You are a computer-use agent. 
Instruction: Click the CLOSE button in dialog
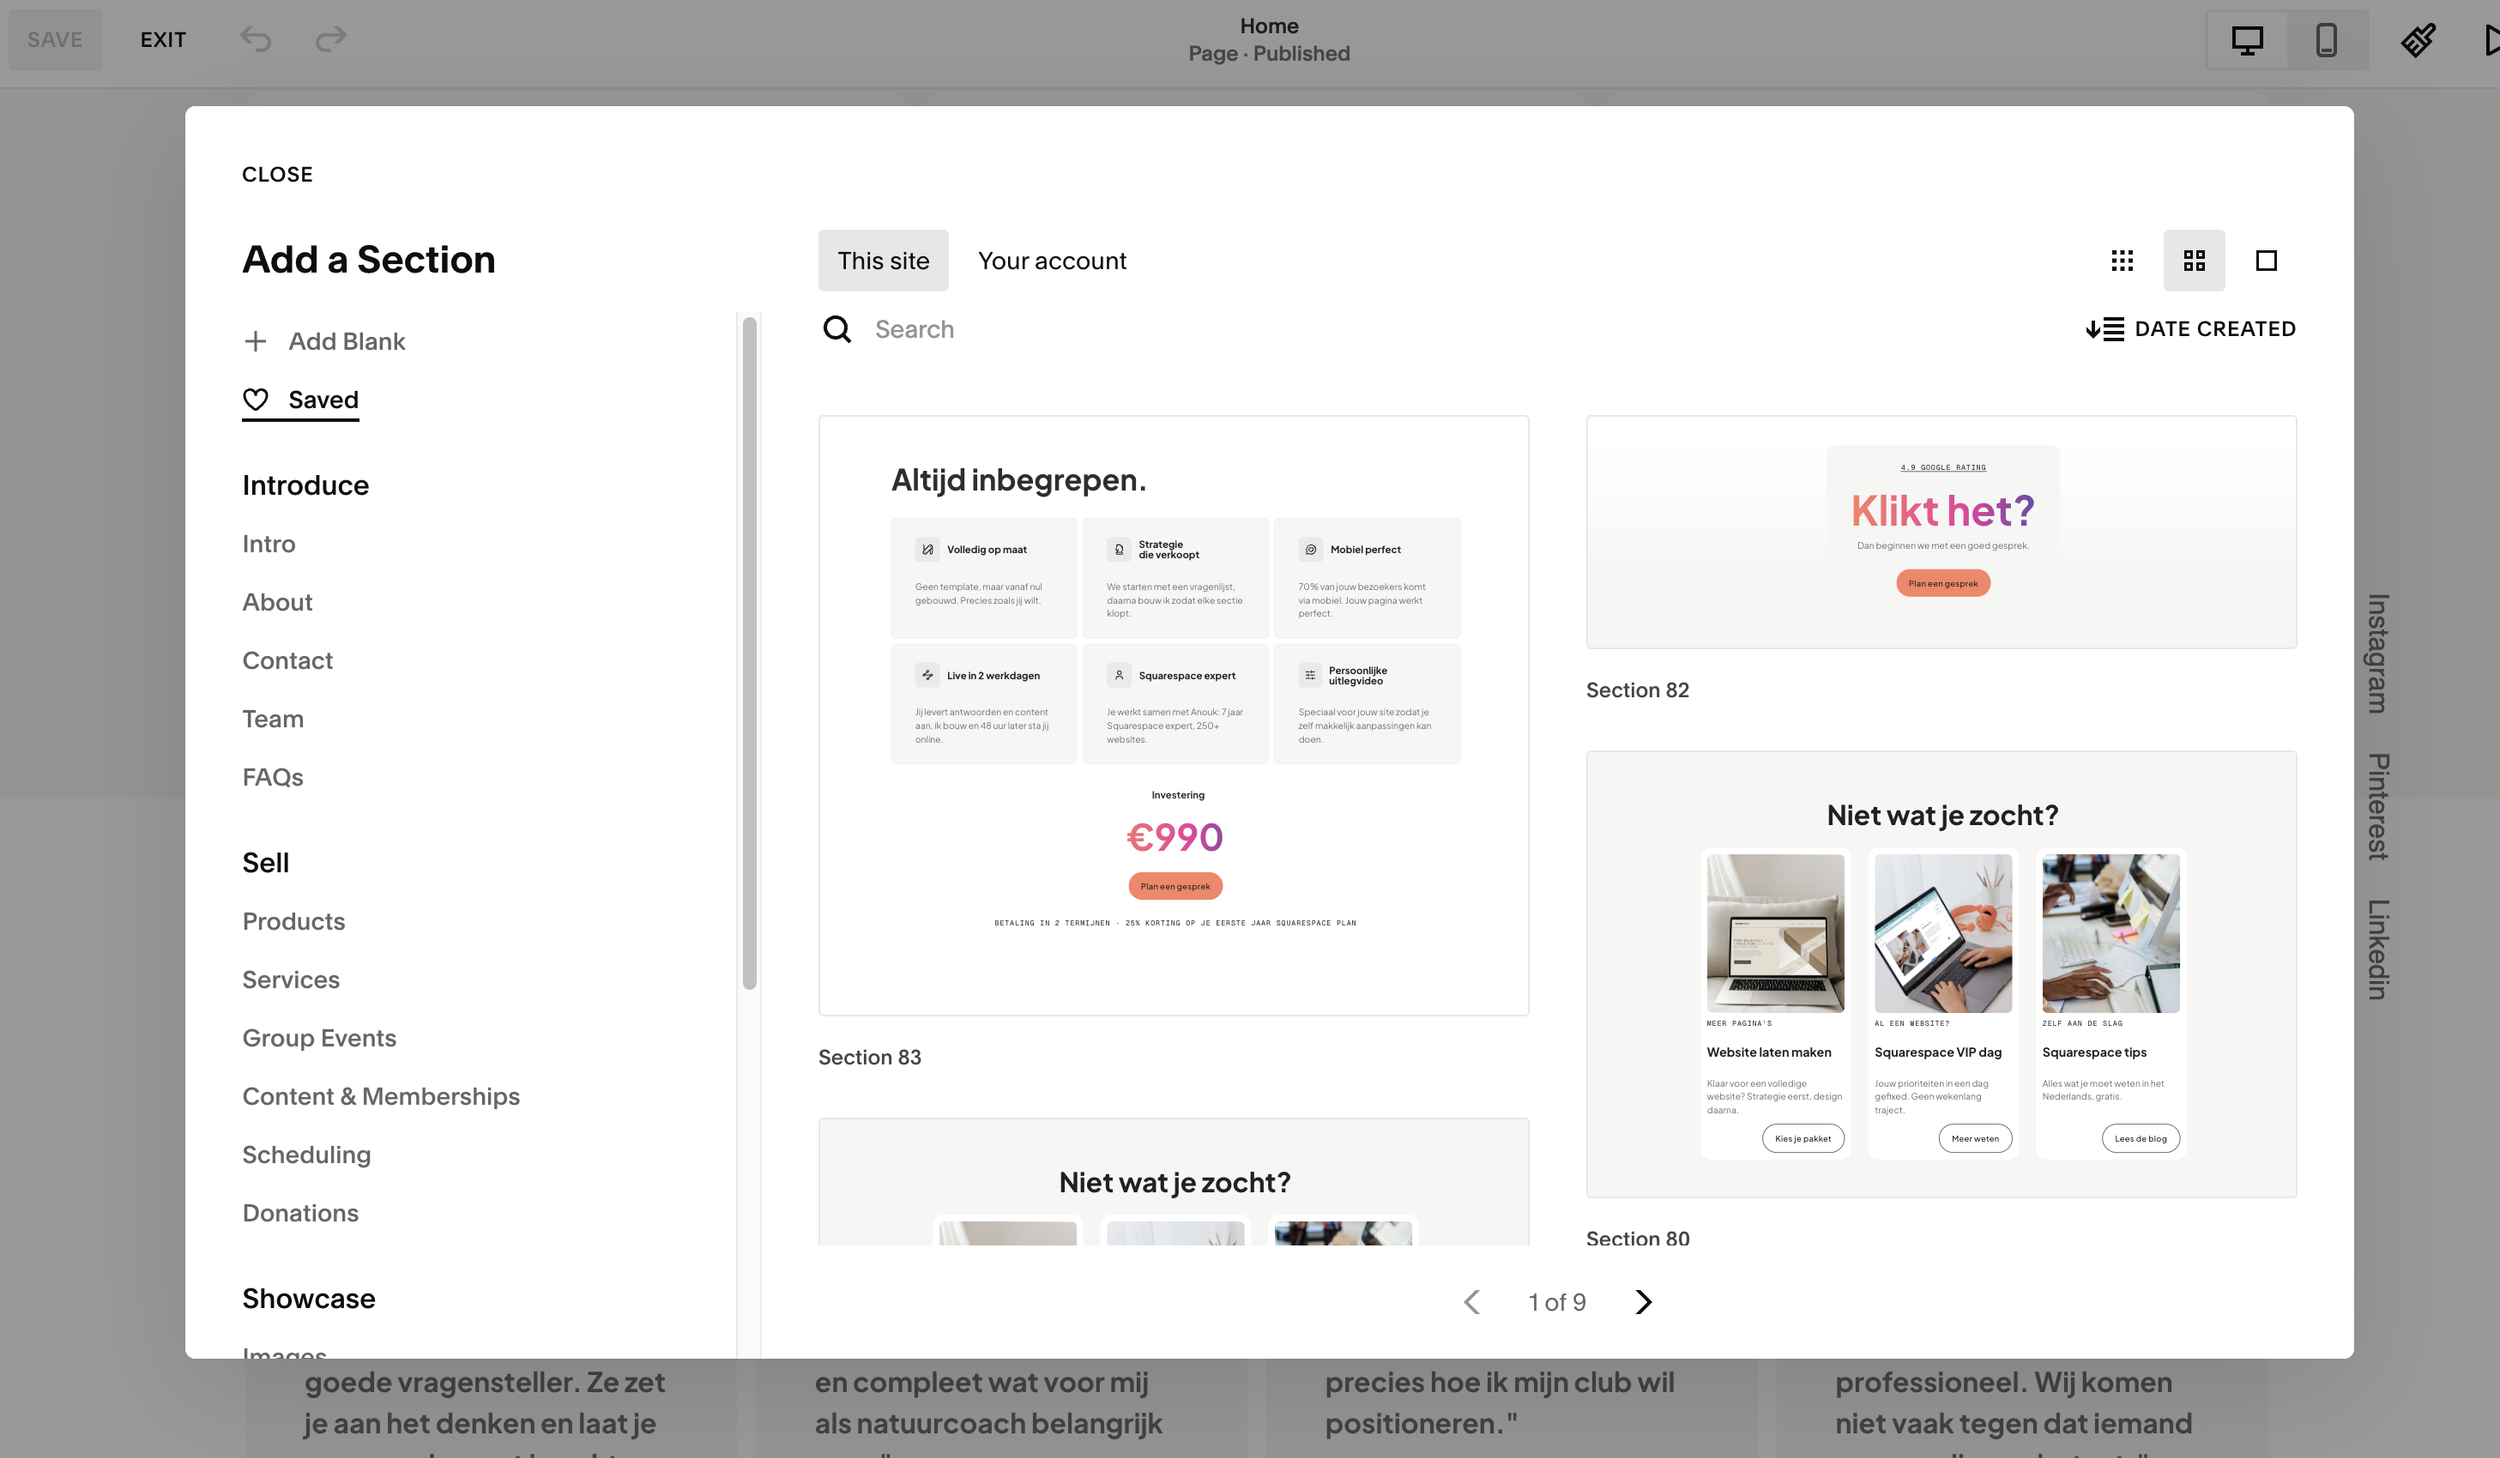coord(277,175)
